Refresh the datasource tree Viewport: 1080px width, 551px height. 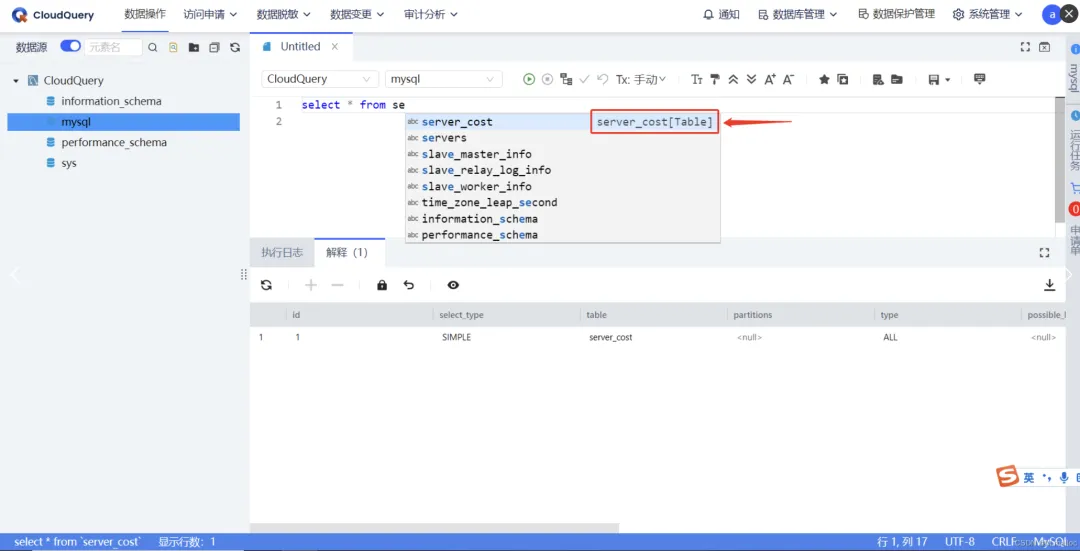[x=235, y=48]
